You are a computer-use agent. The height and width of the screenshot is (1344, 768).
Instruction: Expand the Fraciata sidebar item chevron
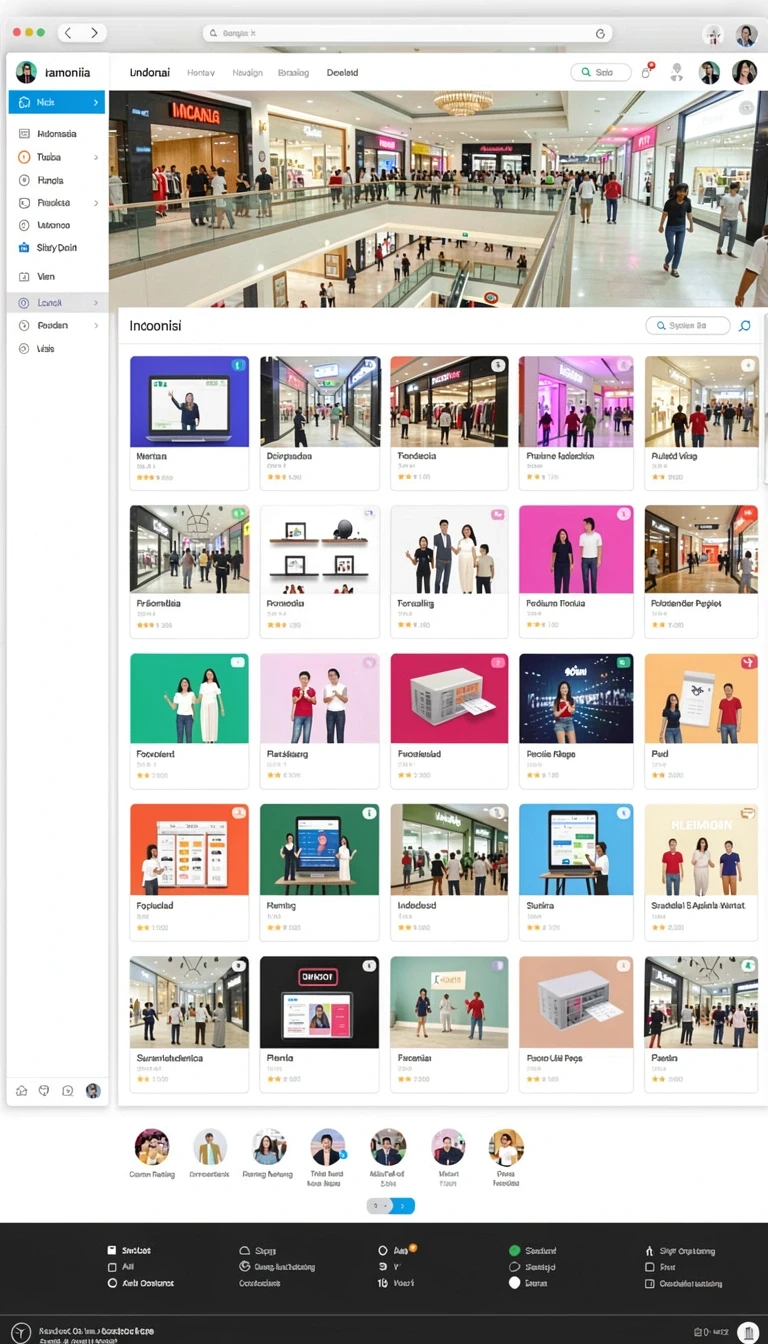(96, 203)
